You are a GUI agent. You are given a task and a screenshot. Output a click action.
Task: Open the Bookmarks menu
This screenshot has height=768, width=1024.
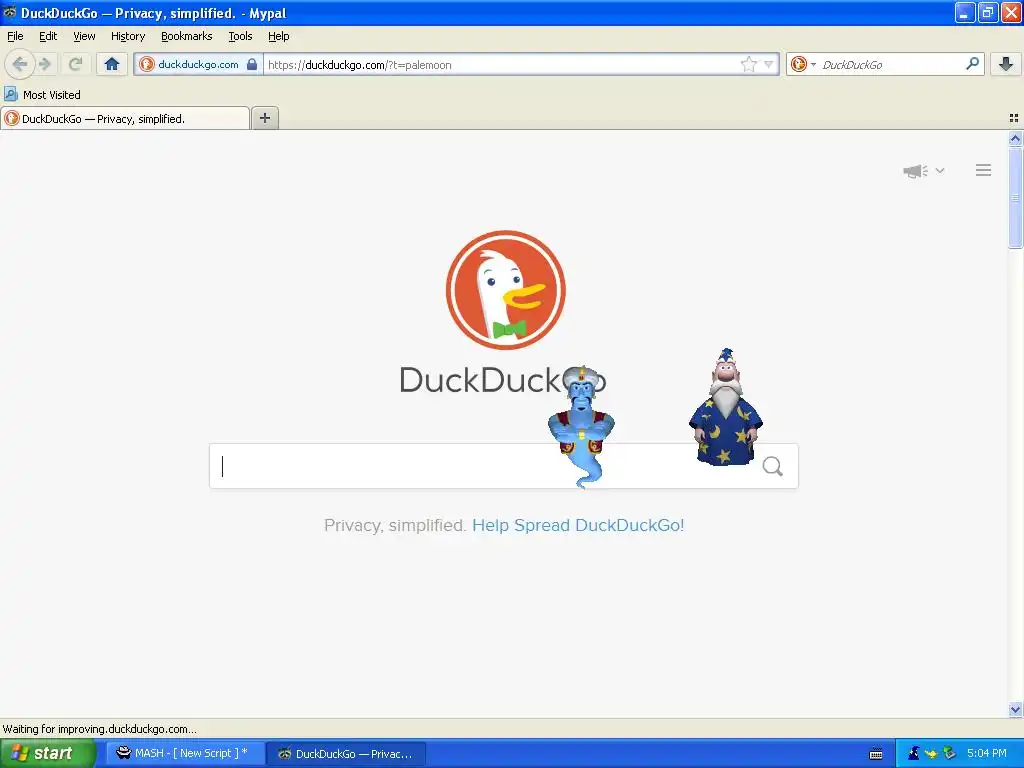tap(187, 36)
